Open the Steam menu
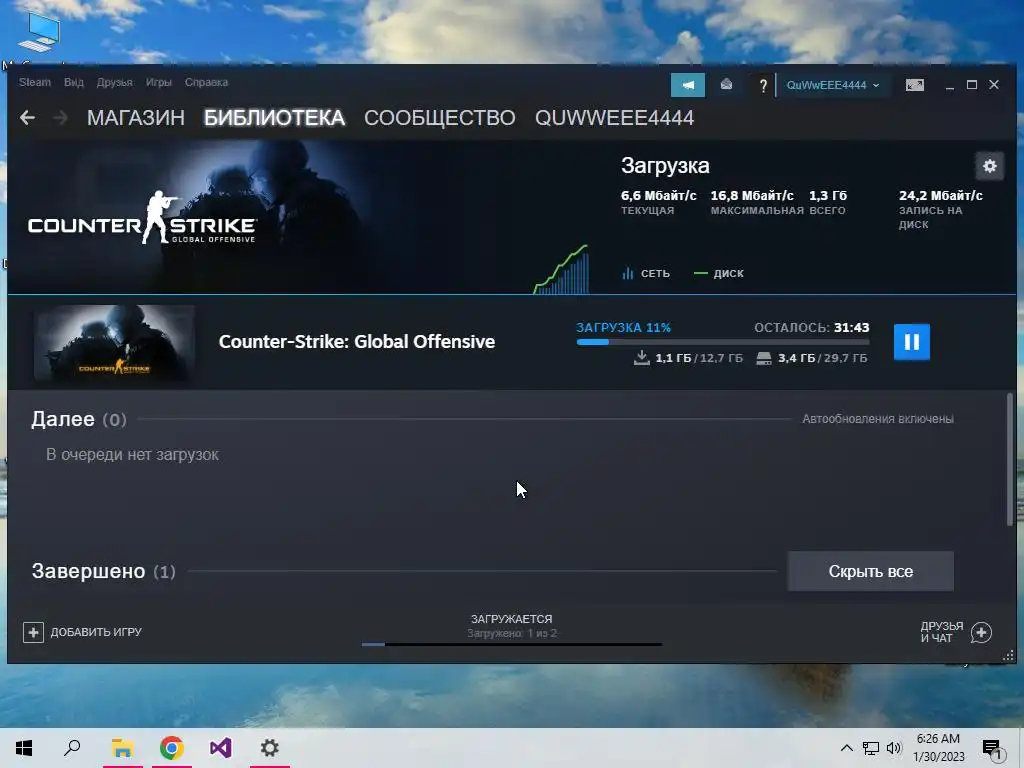 (35, 82)
